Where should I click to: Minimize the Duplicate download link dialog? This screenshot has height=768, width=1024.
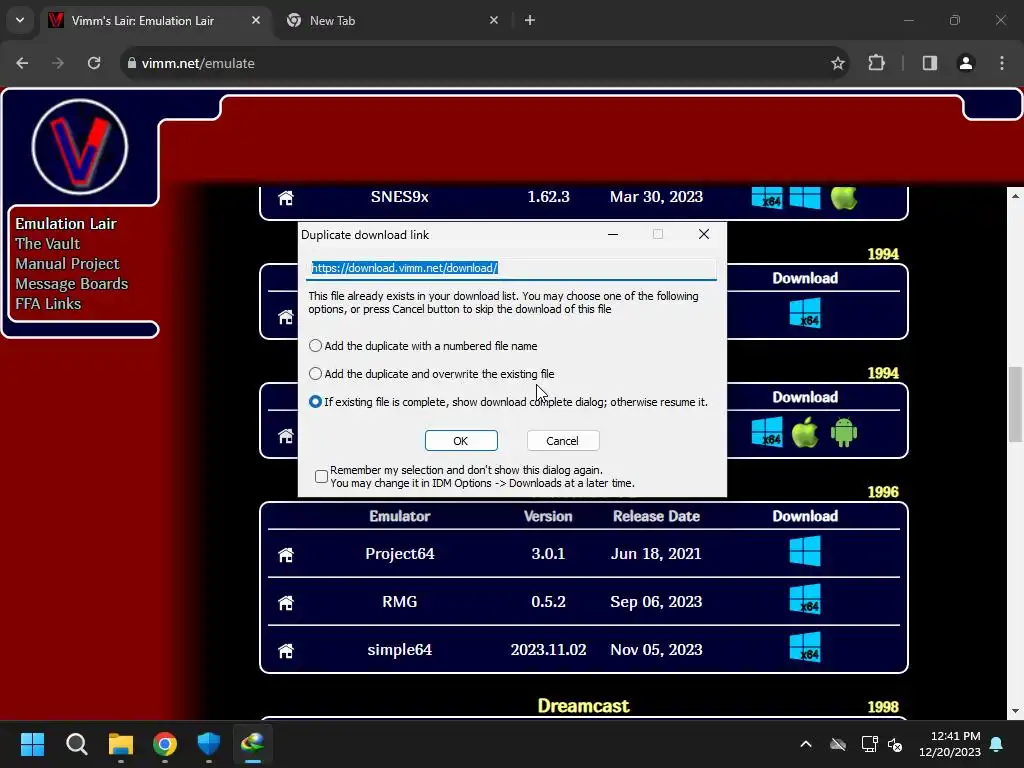(x=613, y=234)
